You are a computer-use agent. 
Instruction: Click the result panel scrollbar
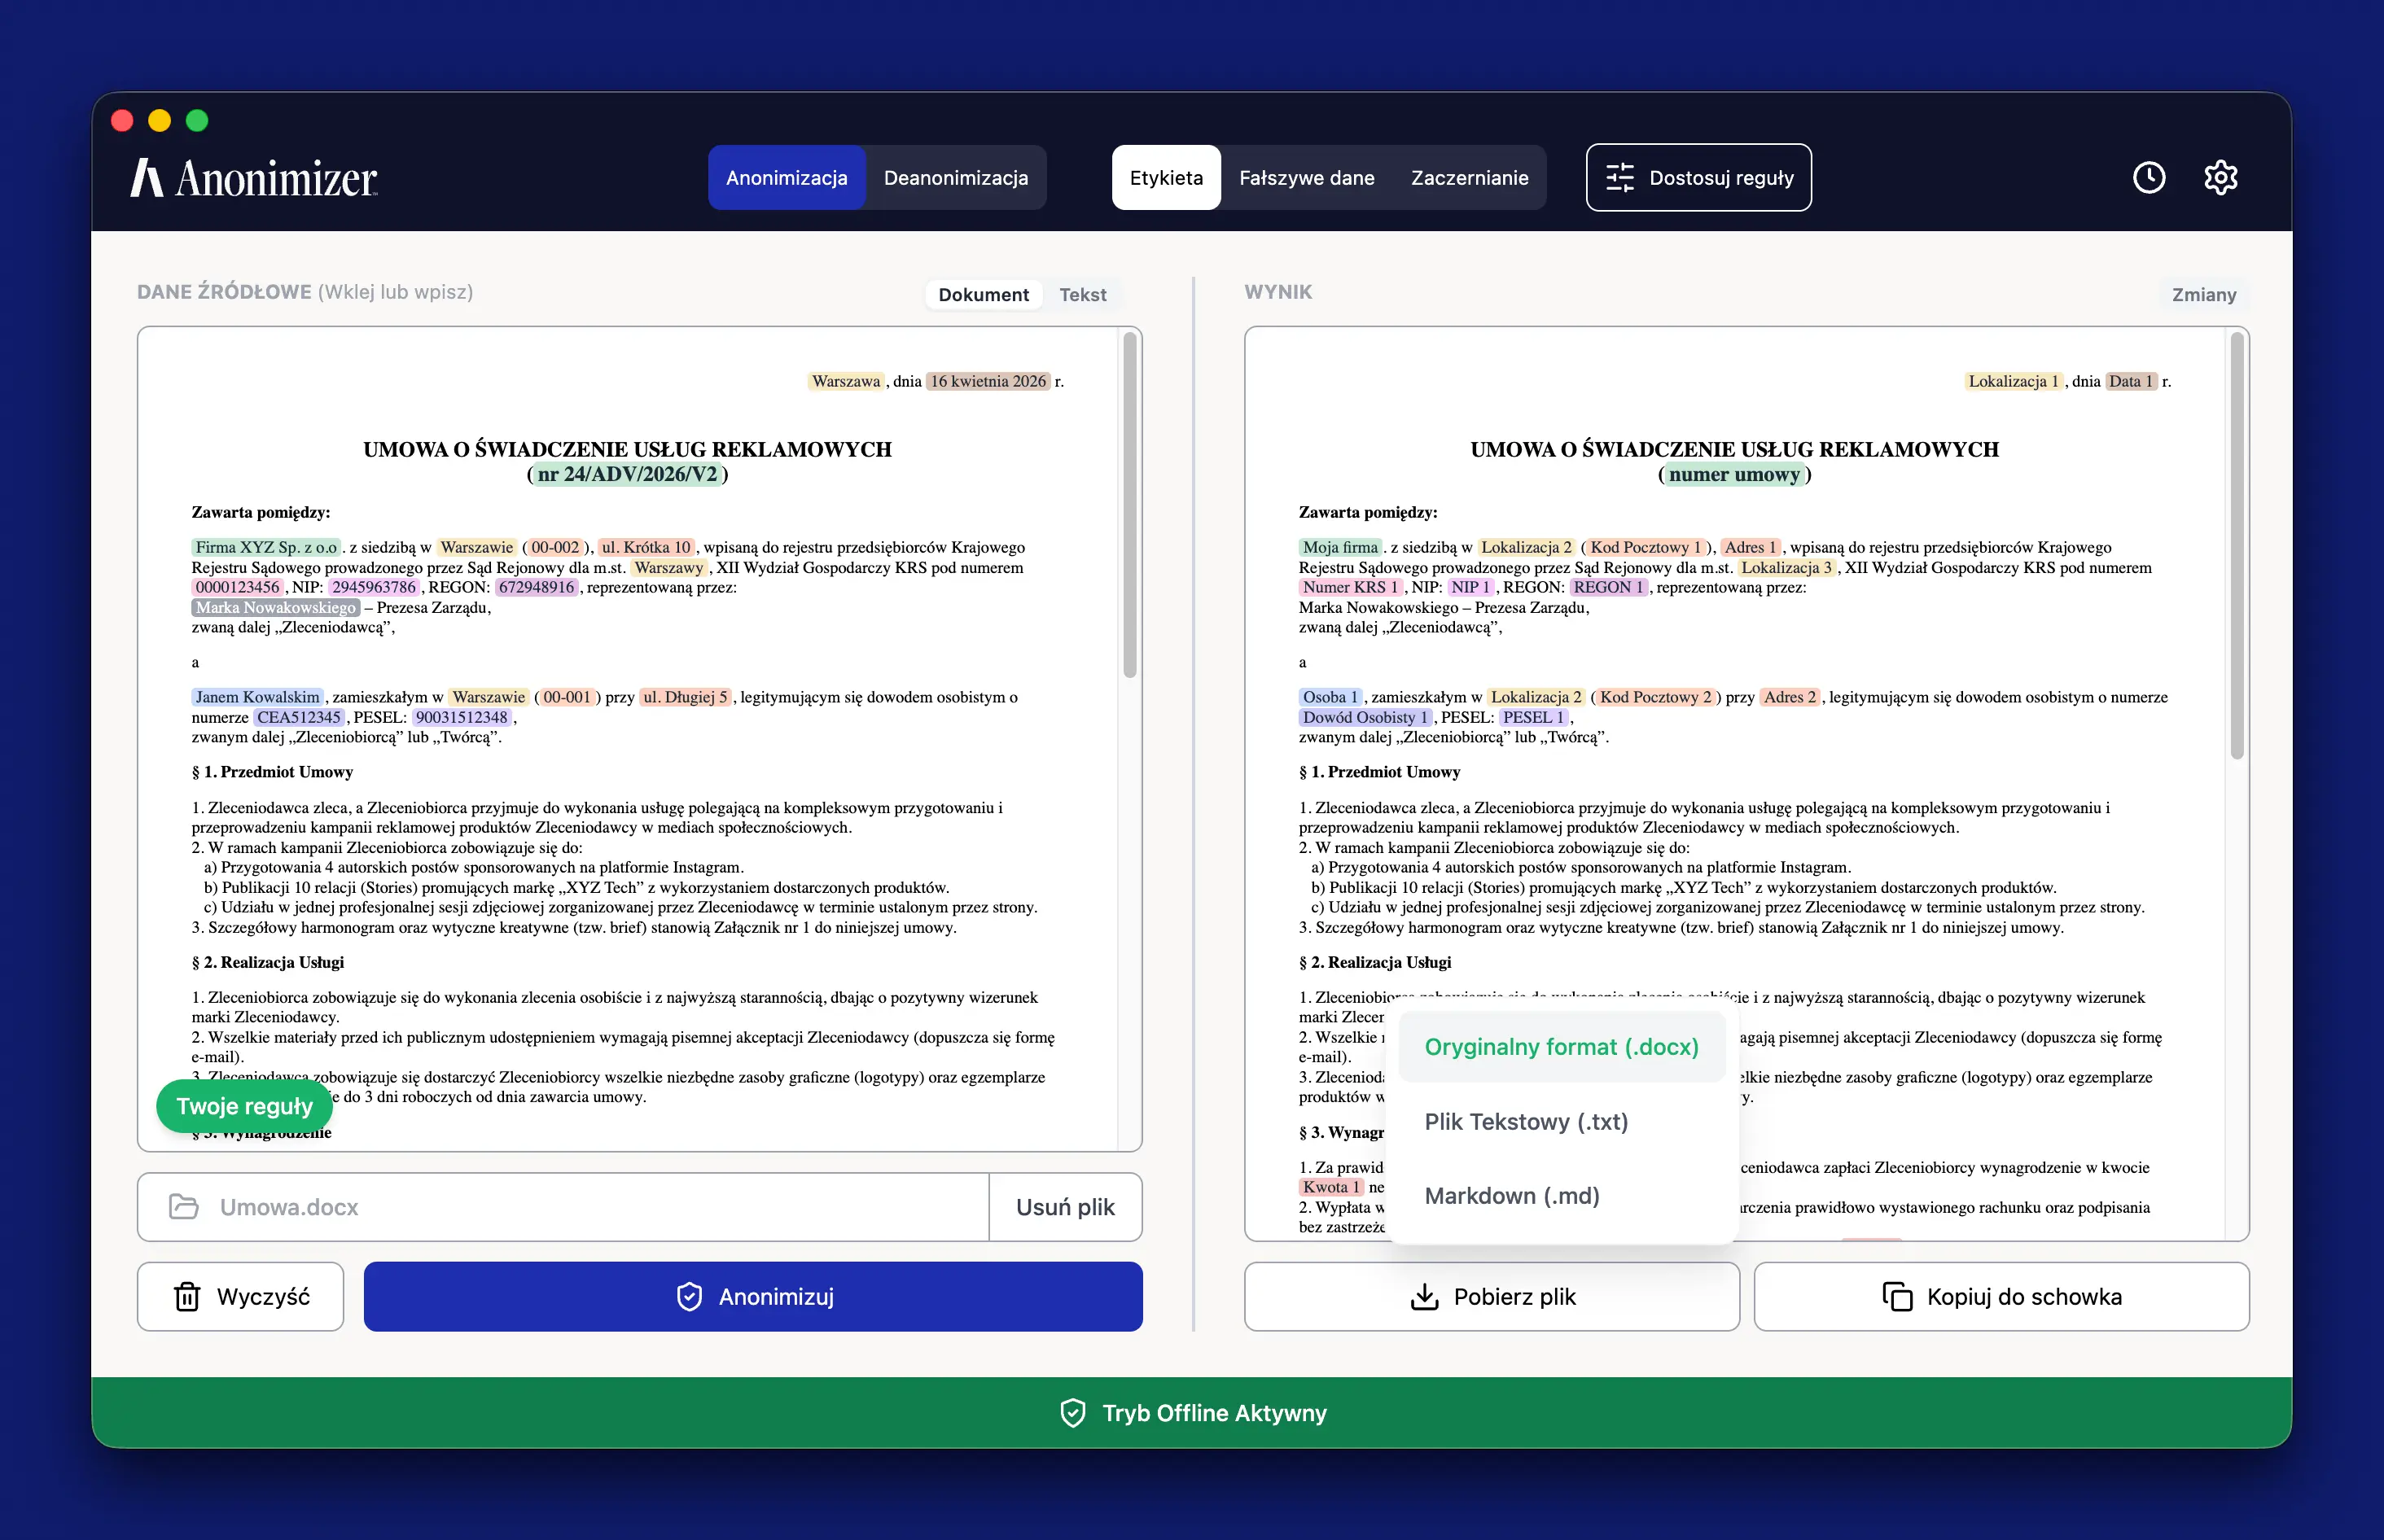point(2237,545)
